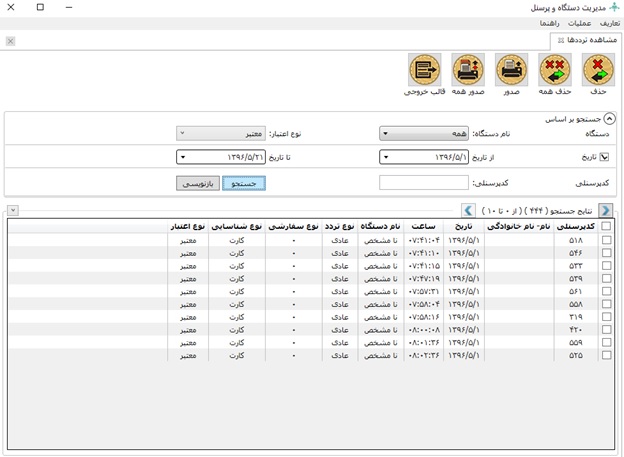This screenshot has height=457, width=624.
Task: Click the window maximize button
Action: (40, 7)
